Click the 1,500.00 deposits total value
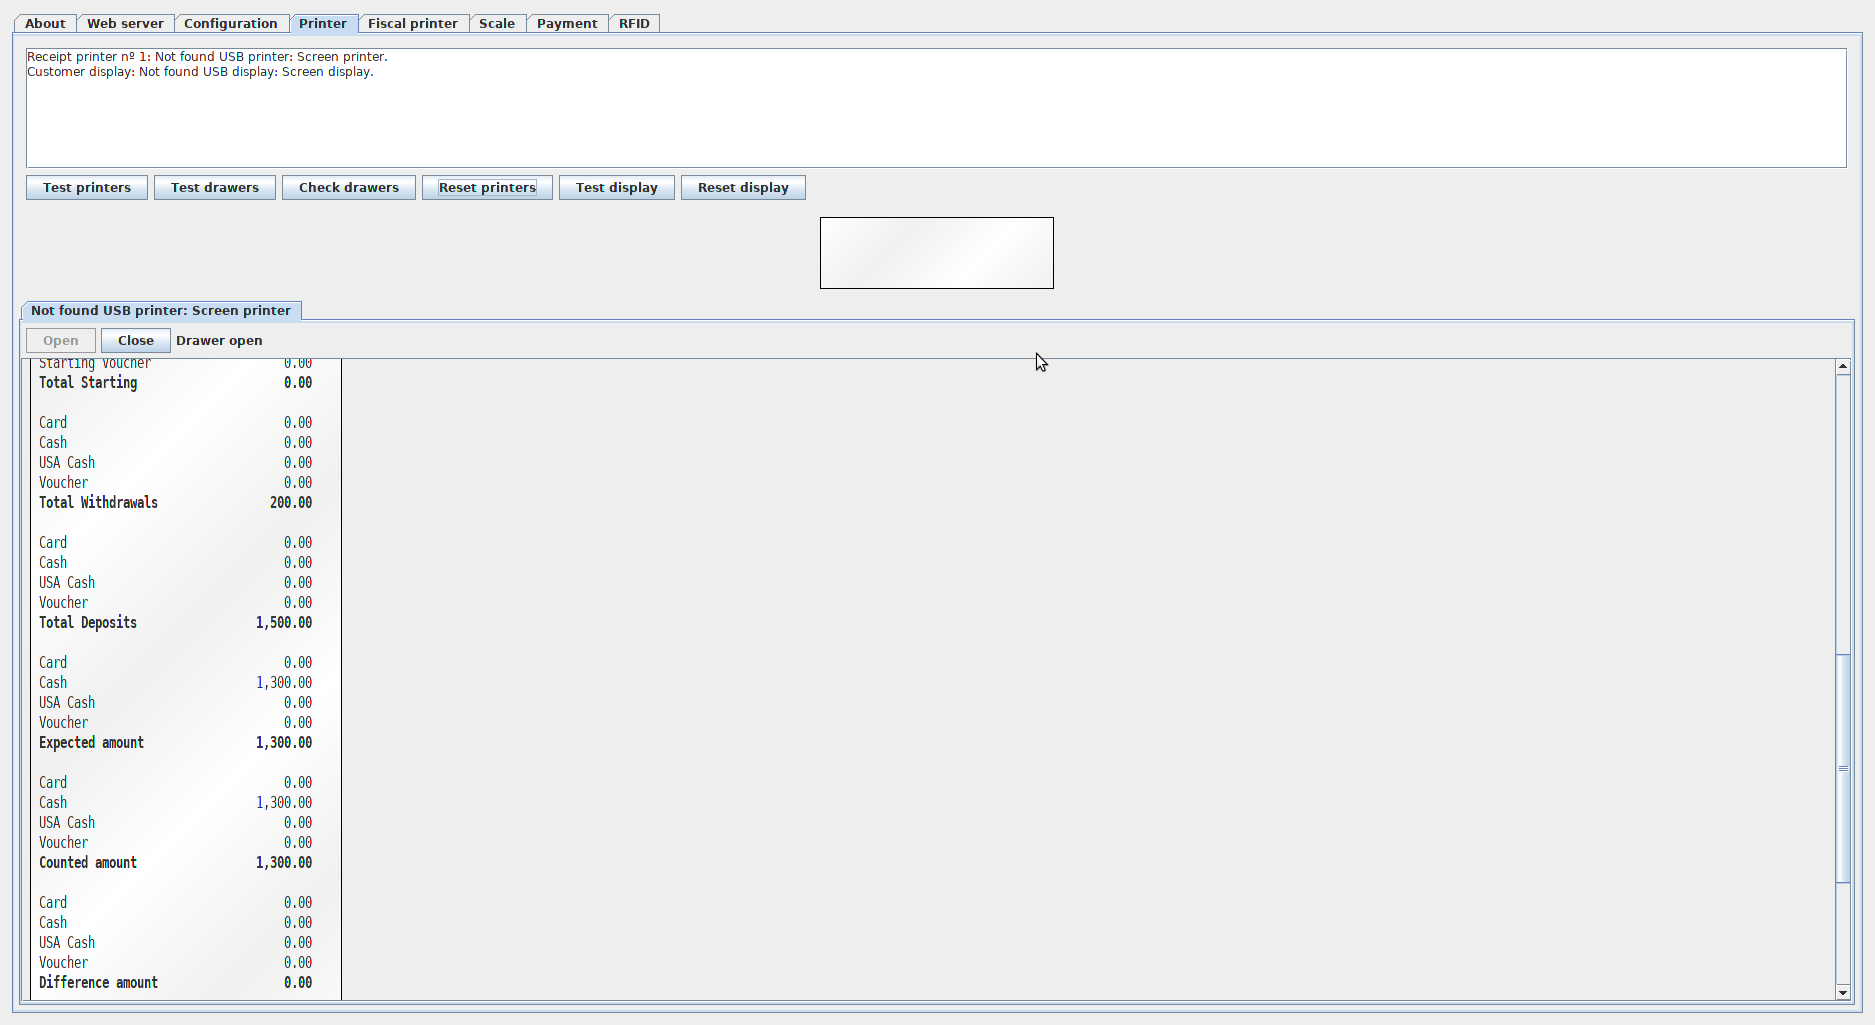This screenshot has width=1875, height=1025. [x=284, y=623]
